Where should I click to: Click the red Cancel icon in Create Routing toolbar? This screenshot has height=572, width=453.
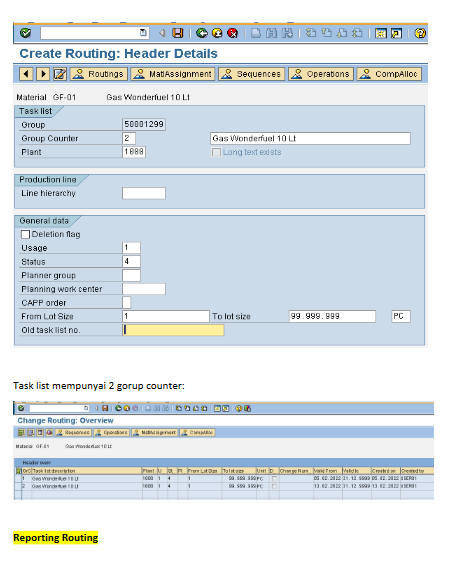click(232, 33)
